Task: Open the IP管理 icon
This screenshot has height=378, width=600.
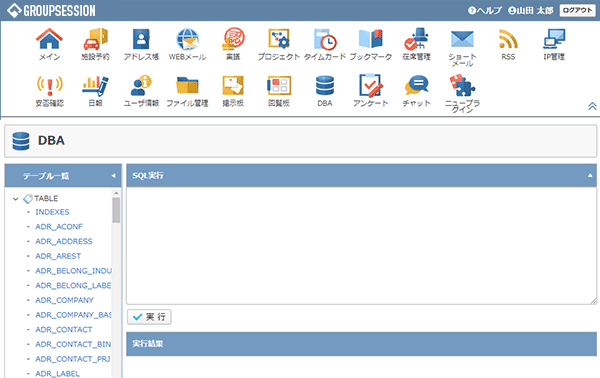Action: click(554, 39)
